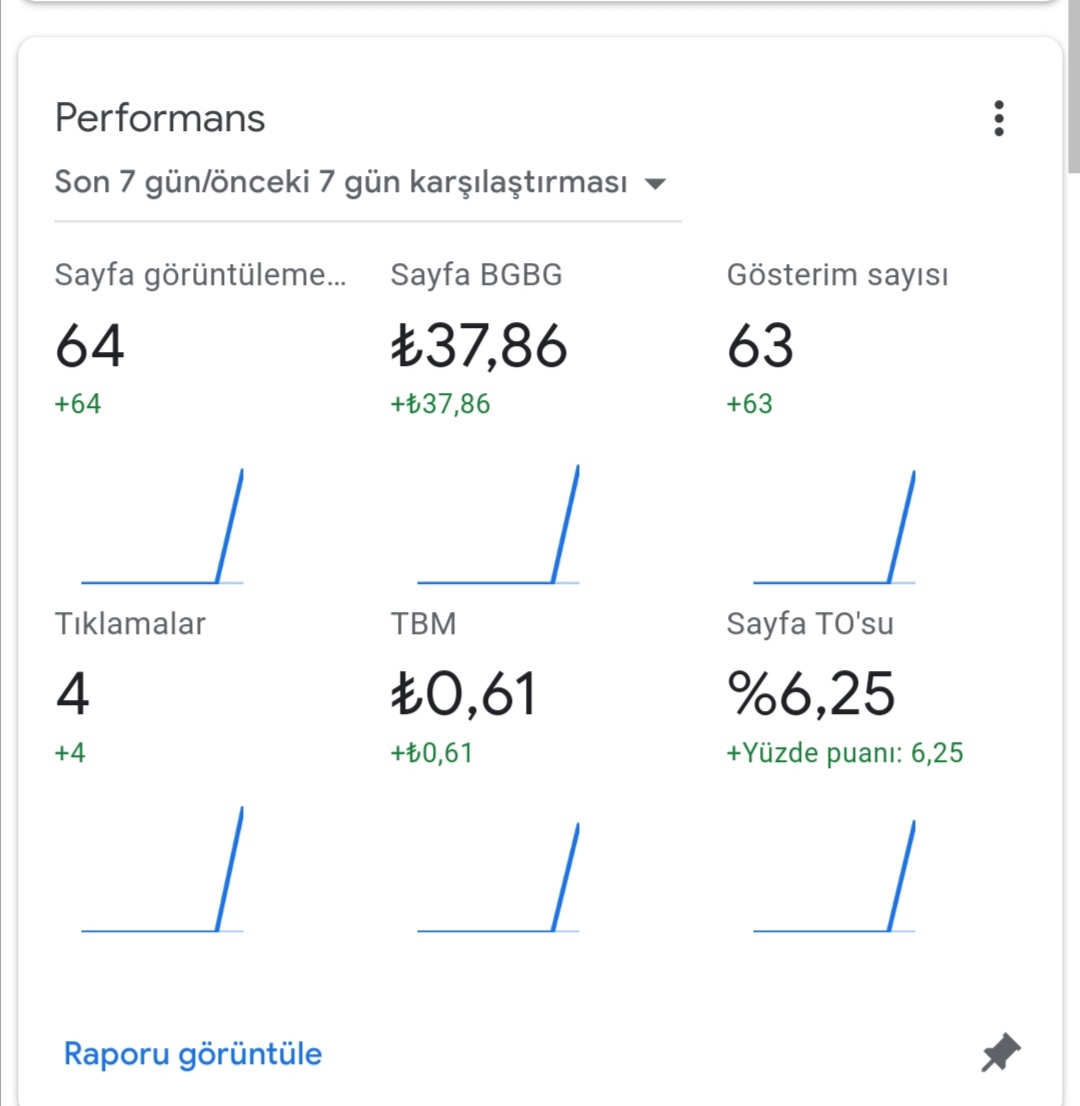Click the Sayfa BGBG sparkline chart
Image resolution: width=1080 pixels, height=1106 pixels.
tap(498, 525)
